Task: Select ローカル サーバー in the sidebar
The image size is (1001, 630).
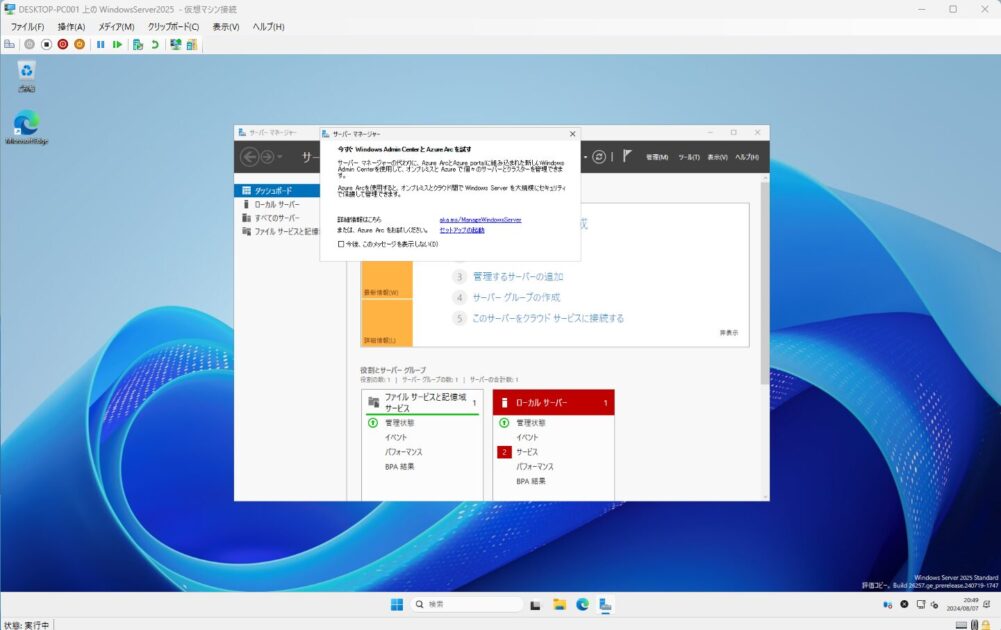Action: [x=277, y=204]
